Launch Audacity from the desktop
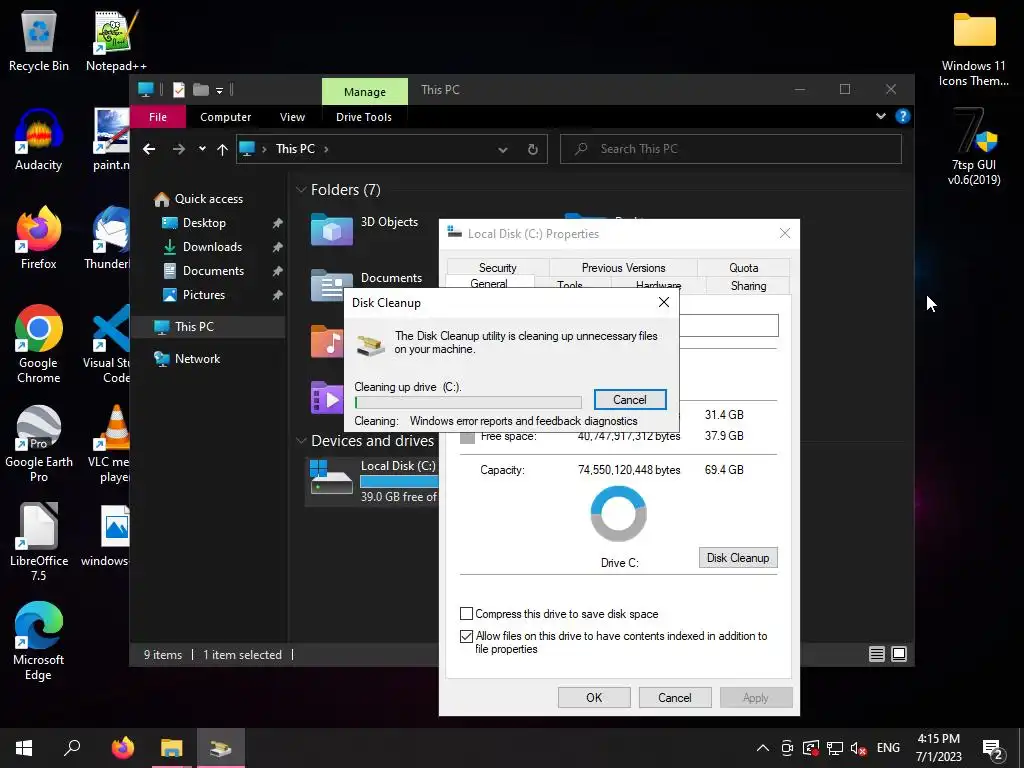This screenshot has height=768, width=1024. tap(39, 140)
